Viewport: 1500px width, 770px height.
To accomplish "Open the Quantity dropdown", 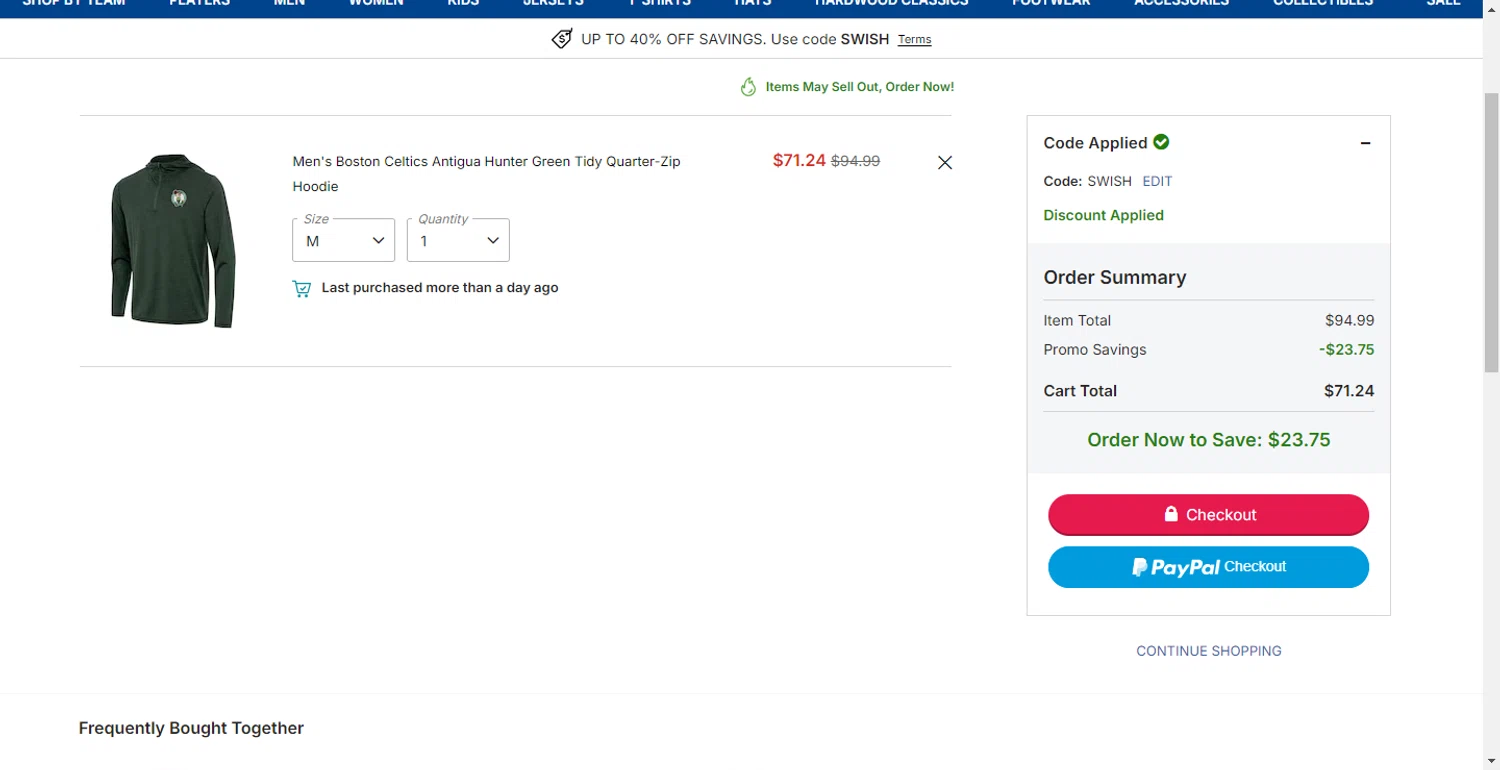I will coord(458,240).
